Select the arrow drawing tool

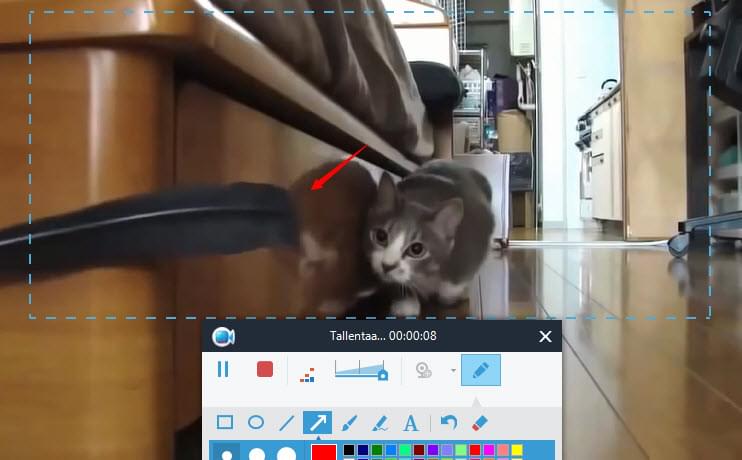pos(318,423)
